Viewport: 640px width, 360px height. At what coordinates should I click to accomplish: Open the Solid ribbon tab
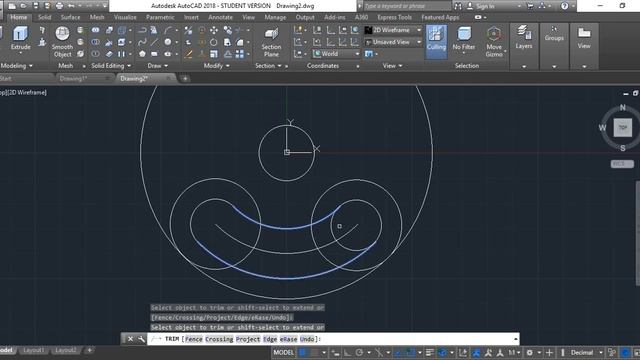[44, 17]
